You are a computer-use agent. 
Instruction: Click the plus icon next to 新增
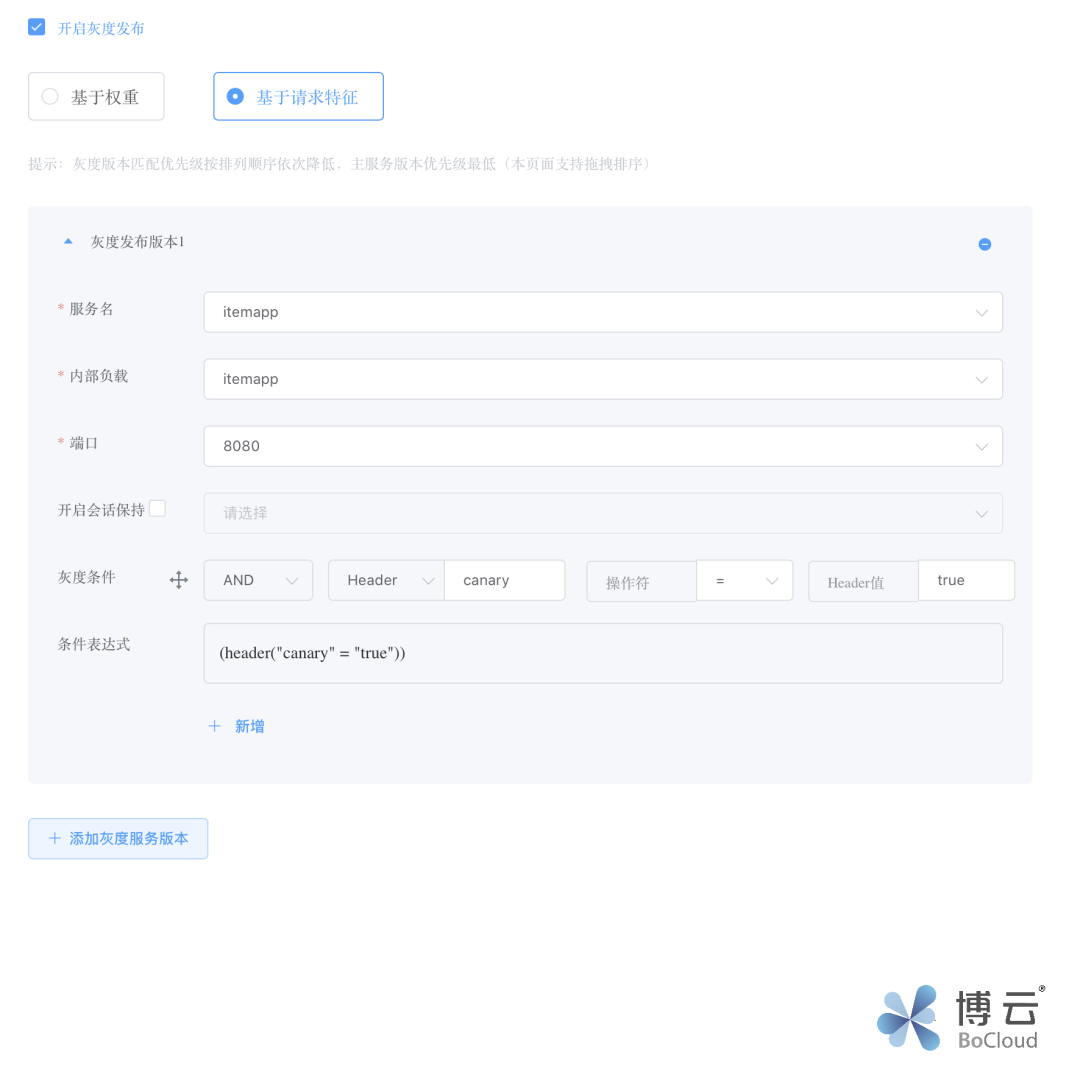tap(214, 725)
